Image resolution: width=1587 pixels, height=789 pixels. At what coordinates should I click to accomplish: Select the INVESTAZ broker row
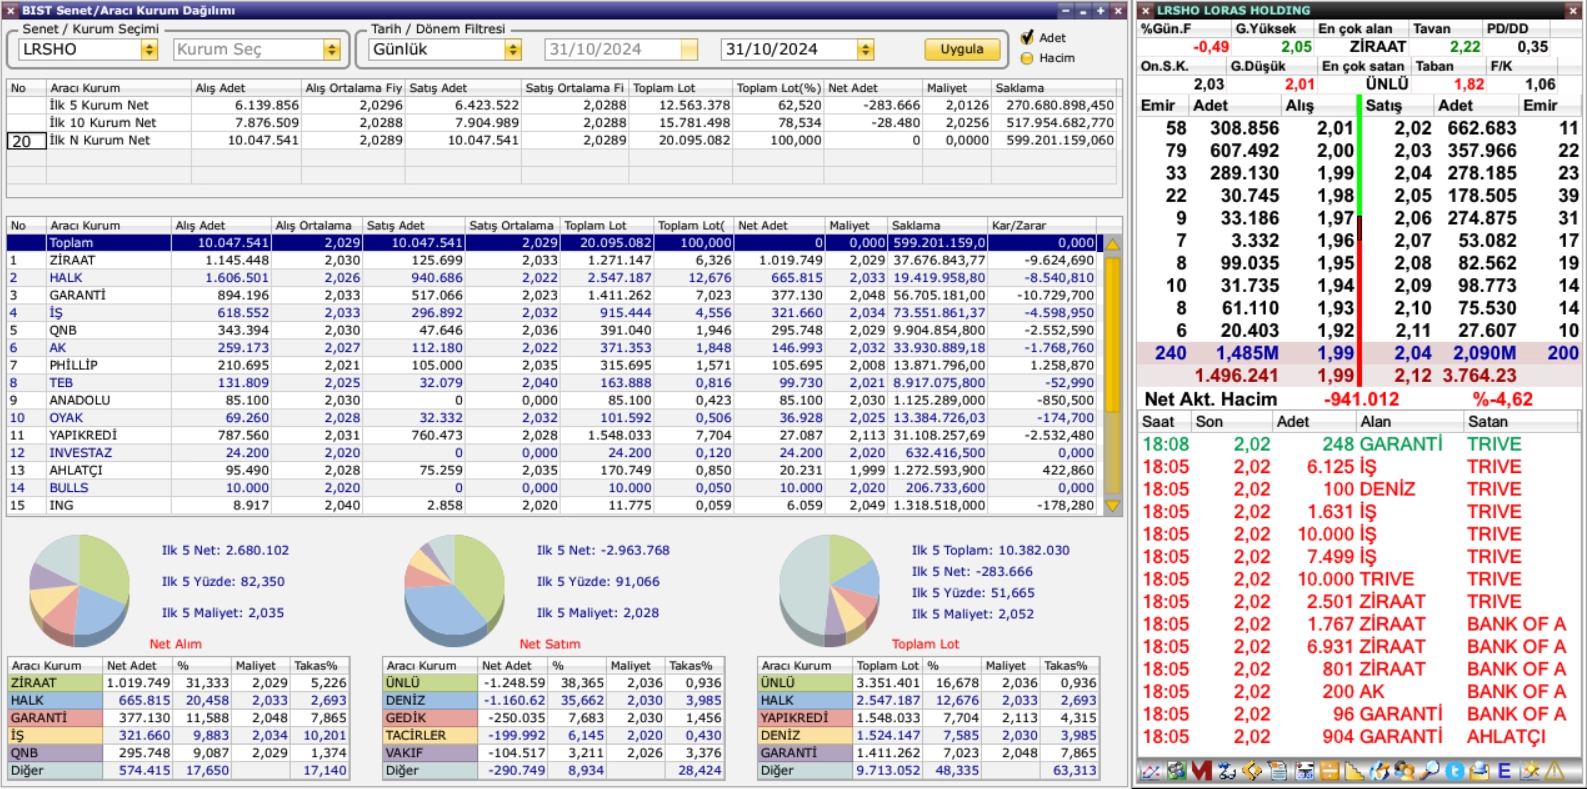pos(552,453)
